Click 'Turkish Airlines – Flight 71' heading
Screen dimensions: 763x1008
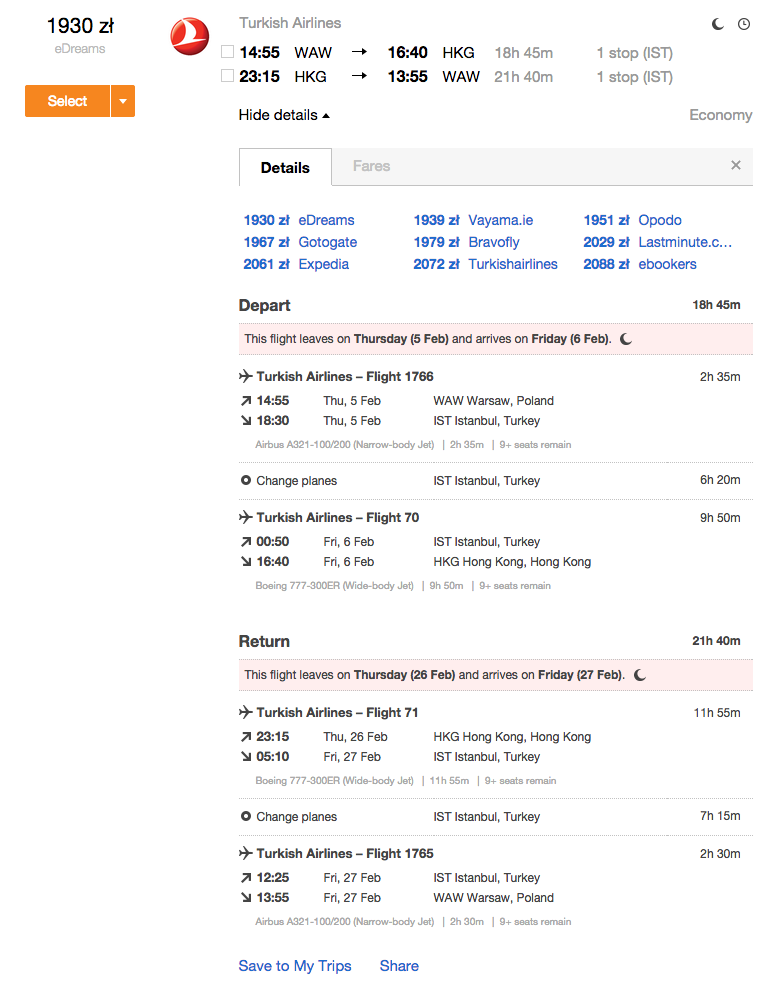point(337,712)
